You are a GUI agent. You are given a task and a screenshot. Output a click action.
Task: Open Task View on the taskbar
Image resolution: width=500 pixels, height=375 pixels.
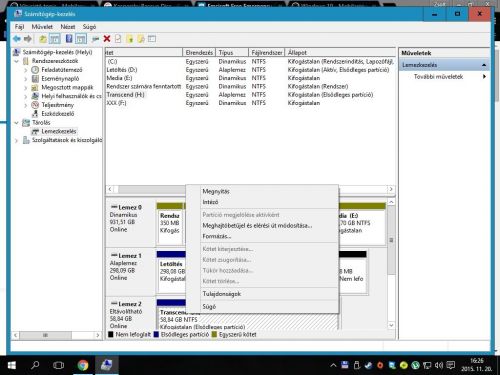58,365
